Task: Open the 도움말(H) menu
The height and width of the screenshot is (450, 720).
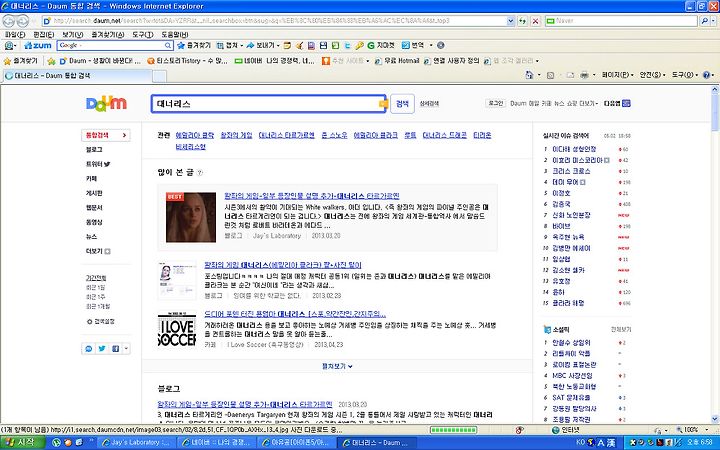Action: pyautogui.click(x=175, y=34)
